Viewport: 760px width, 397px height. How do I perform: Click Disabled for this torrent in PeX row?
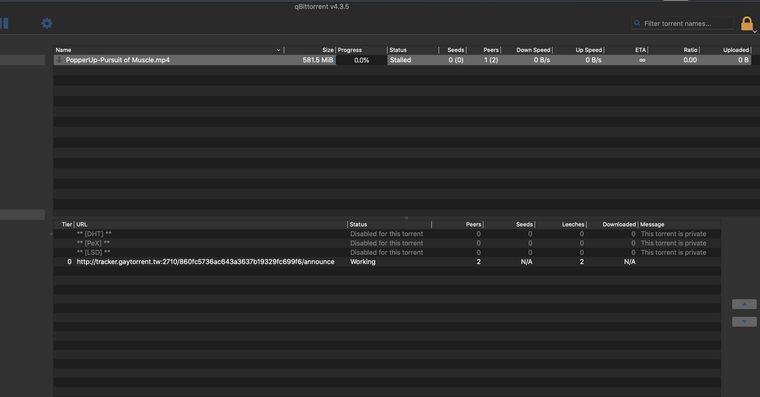coord(386,243)
